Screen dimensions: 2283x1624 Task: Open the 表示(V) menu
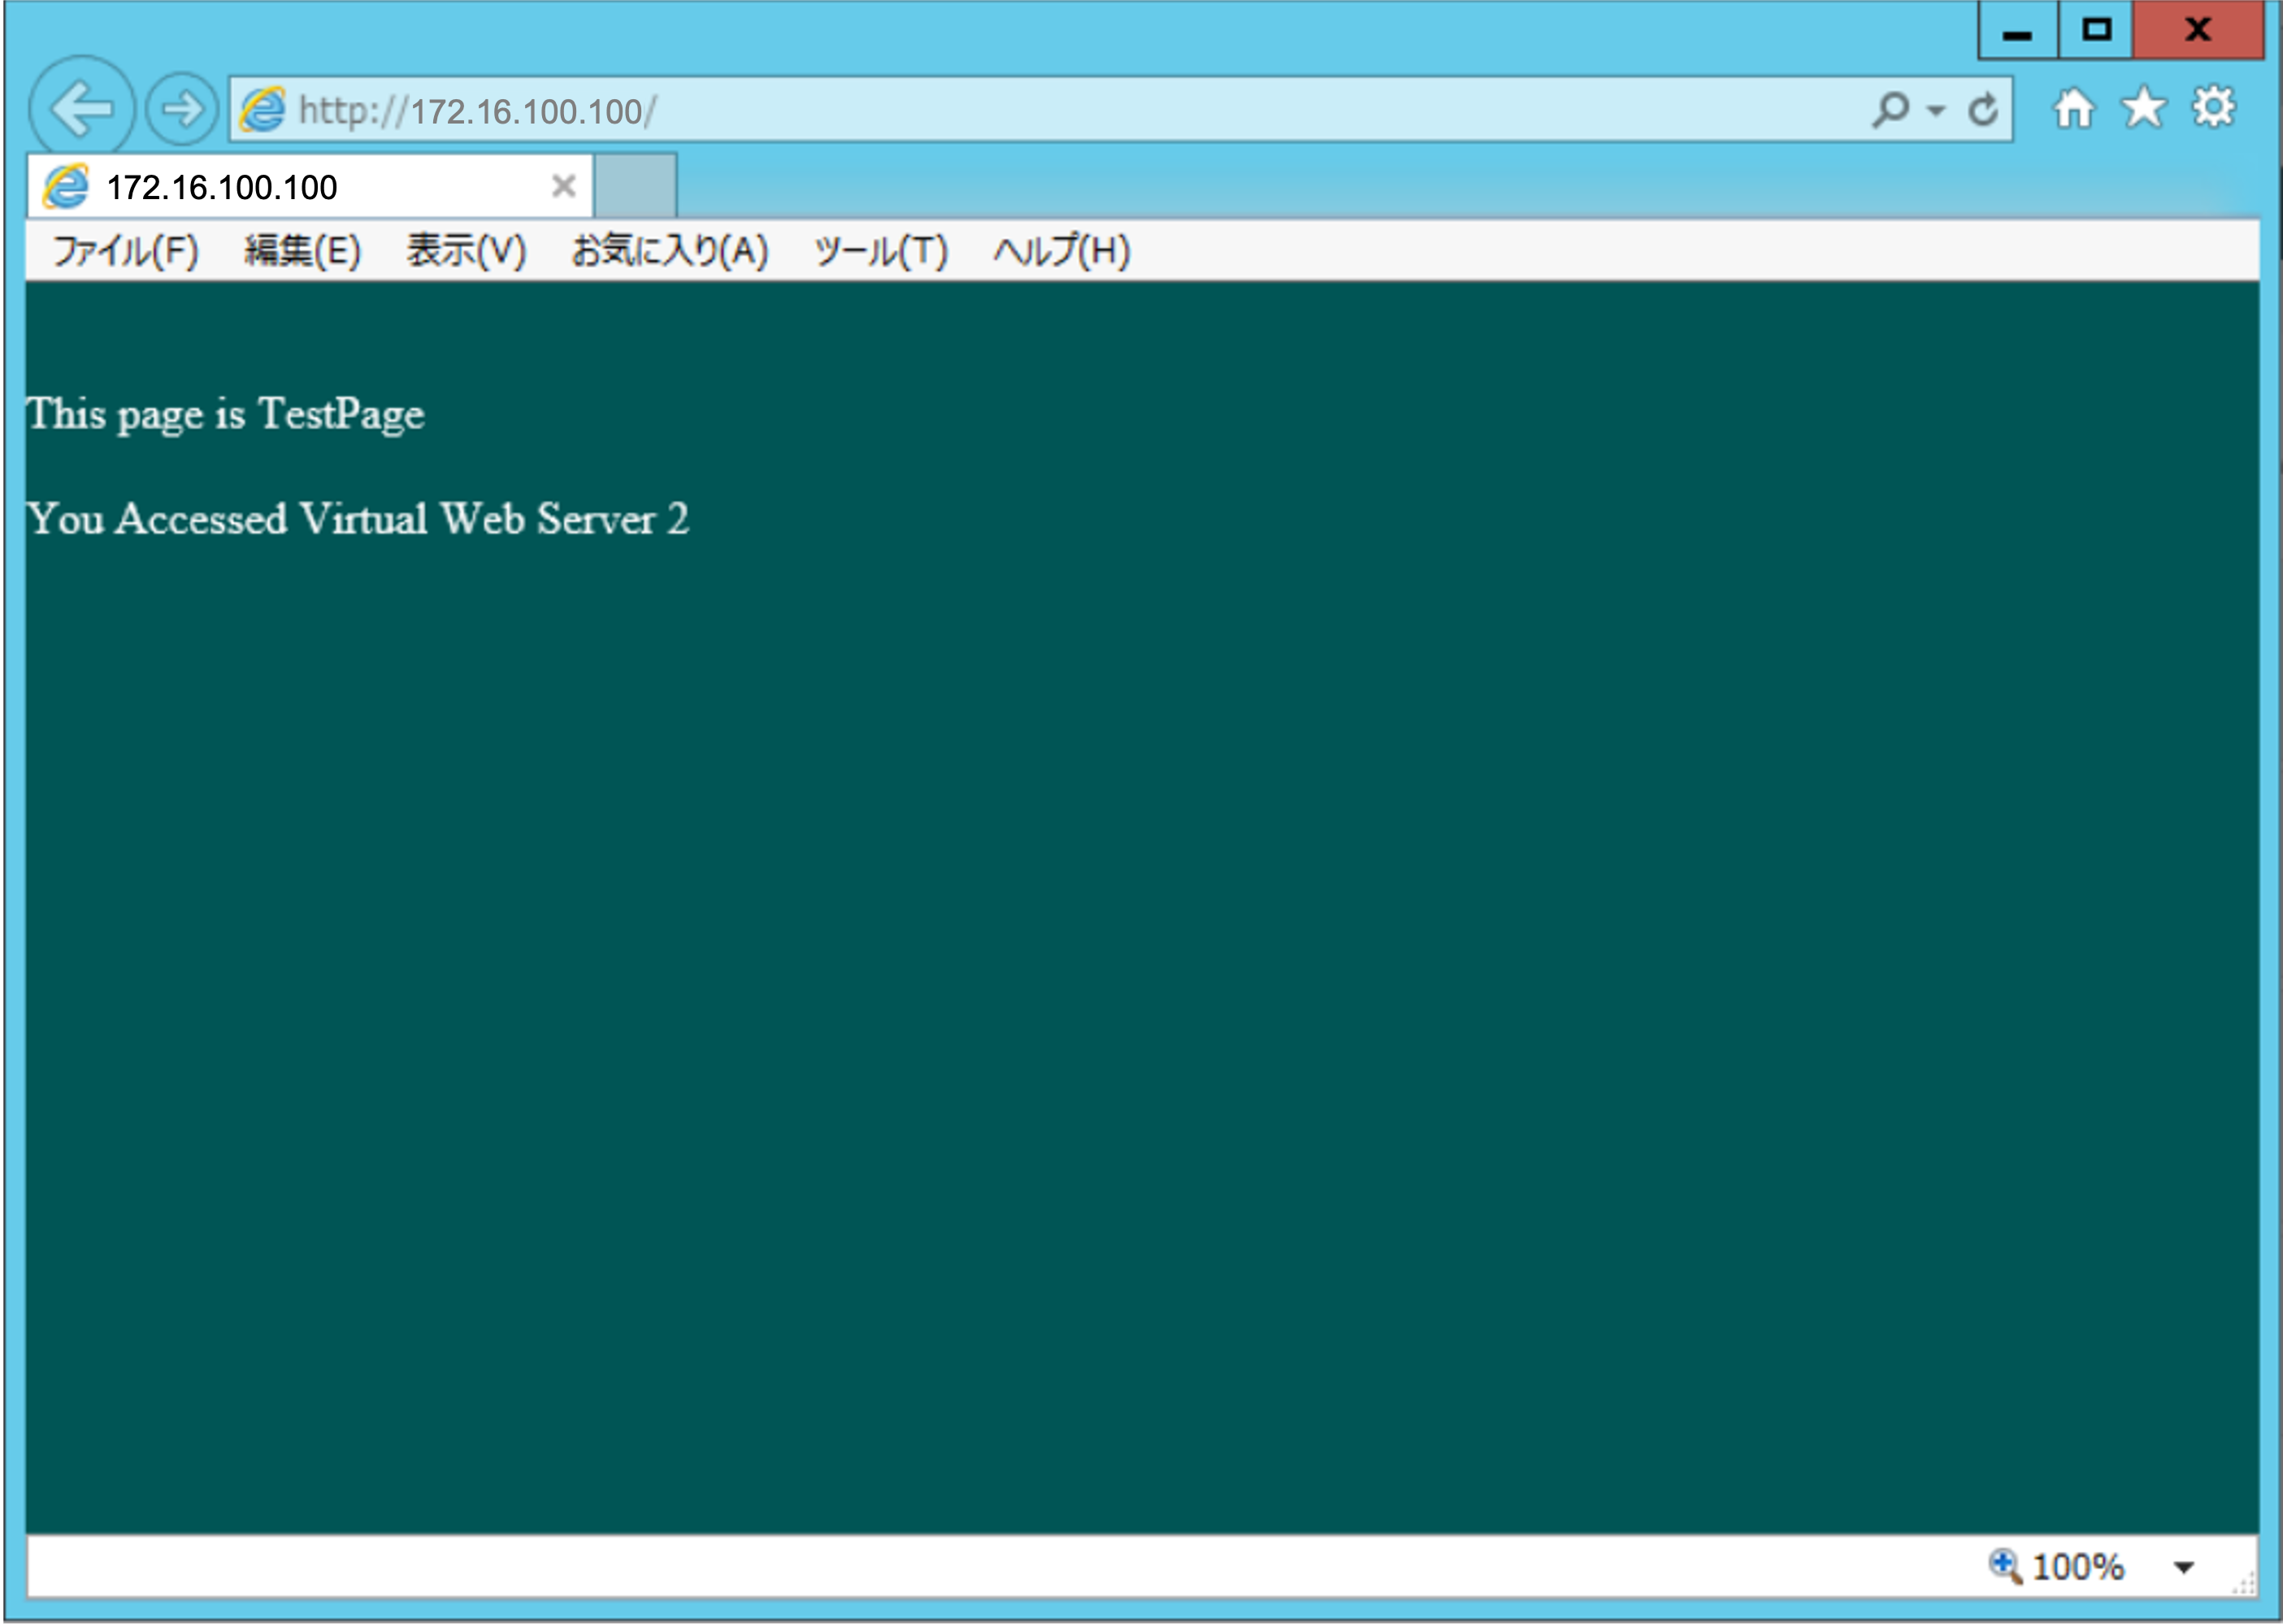point(466,251)
